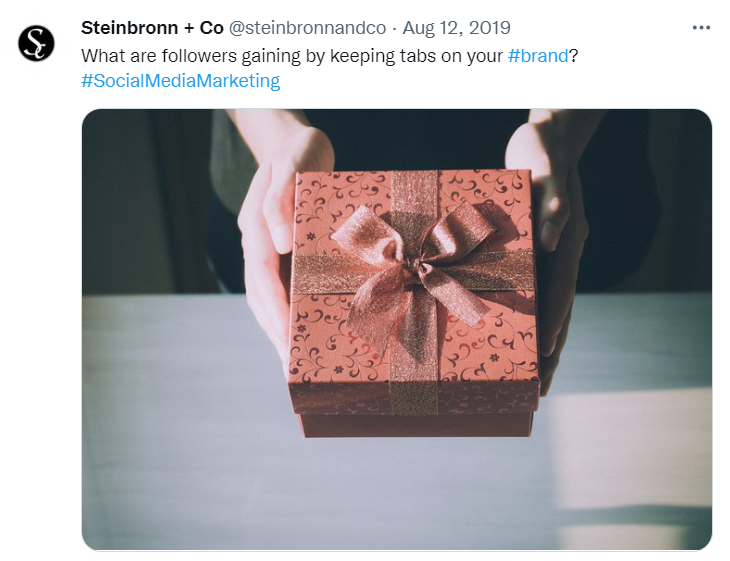Follow the #brand hashtag

538,56
